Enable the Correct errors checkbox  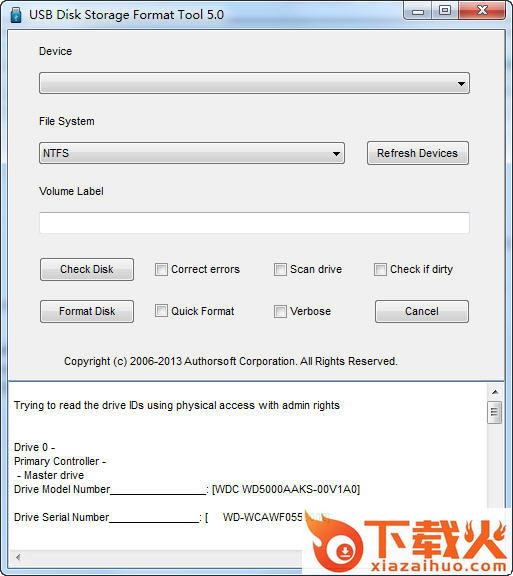[161, 269]
